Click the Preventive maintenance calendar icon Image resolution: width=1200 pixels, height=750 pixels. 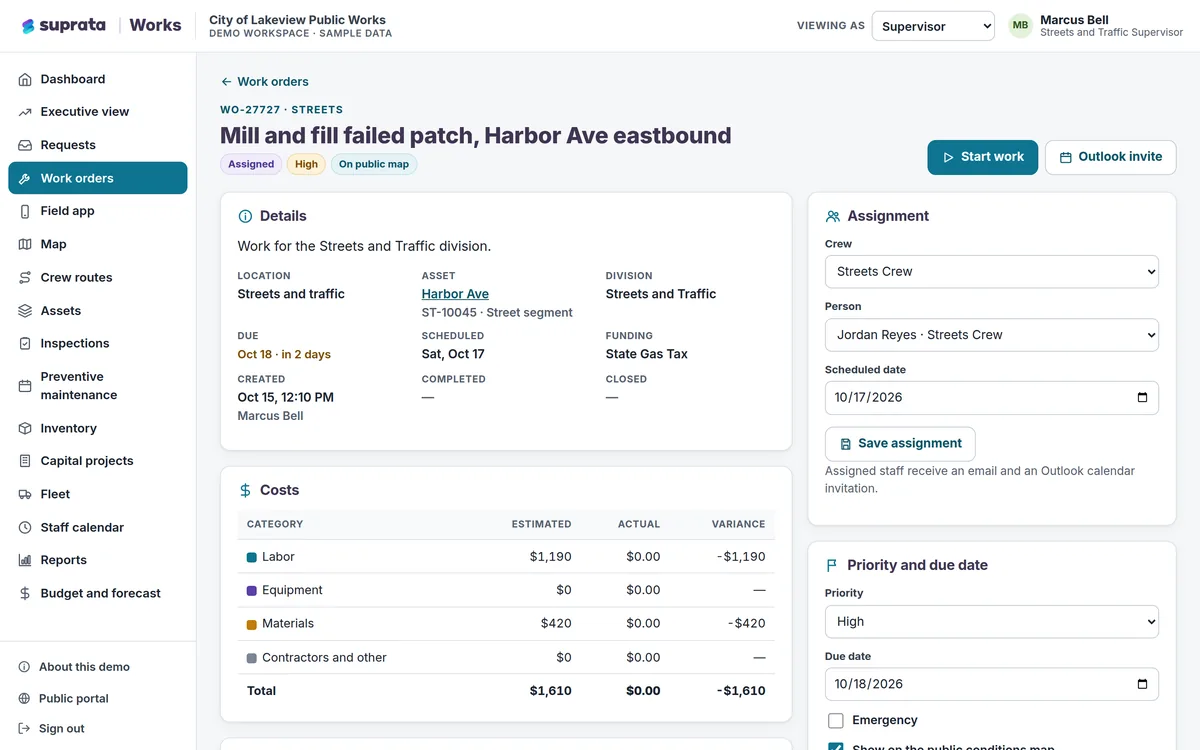[25, 386]
